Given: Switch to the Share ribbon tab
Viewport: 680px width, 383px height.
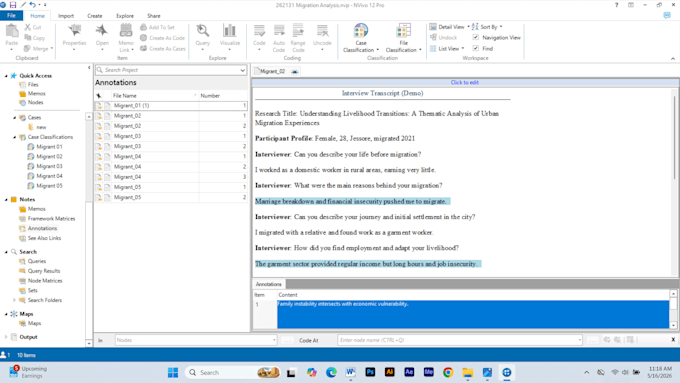Looking at the screenshot, I should coord(154,16).
